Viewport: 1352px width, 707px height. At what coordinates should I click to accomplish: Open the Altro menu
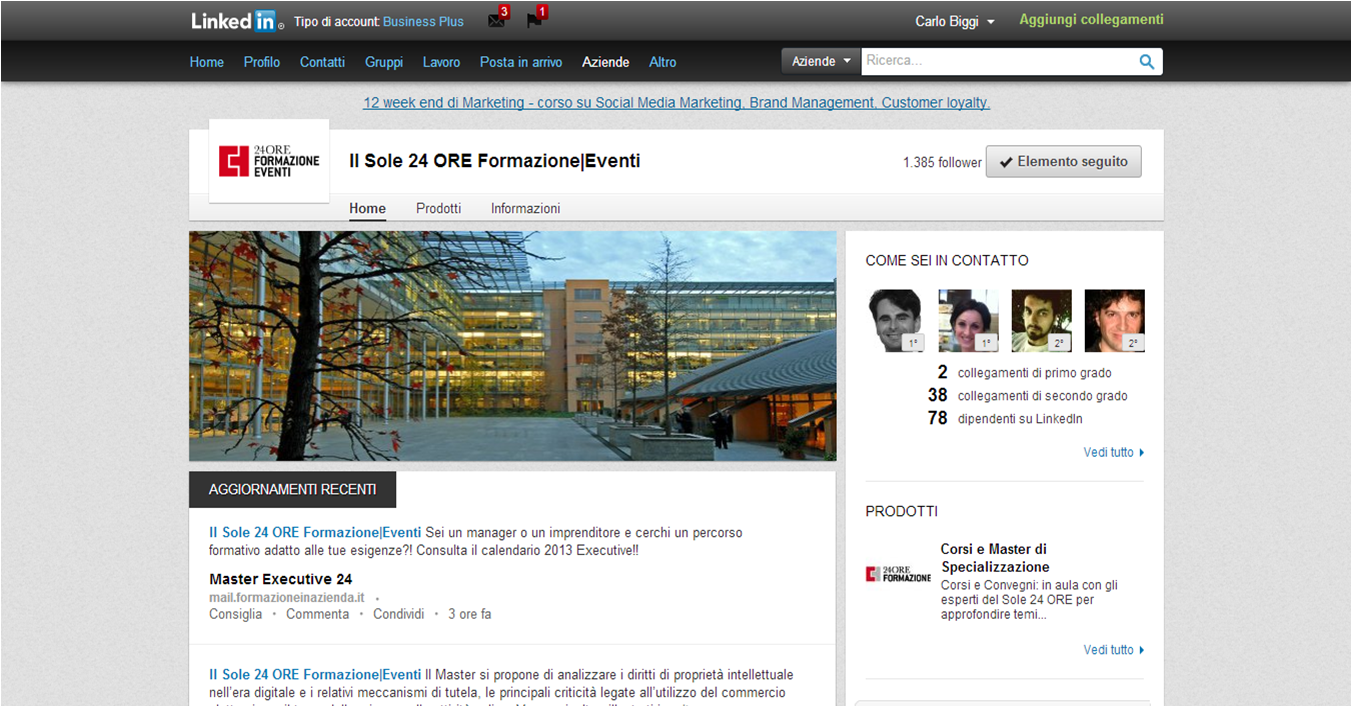click(663, 62)
